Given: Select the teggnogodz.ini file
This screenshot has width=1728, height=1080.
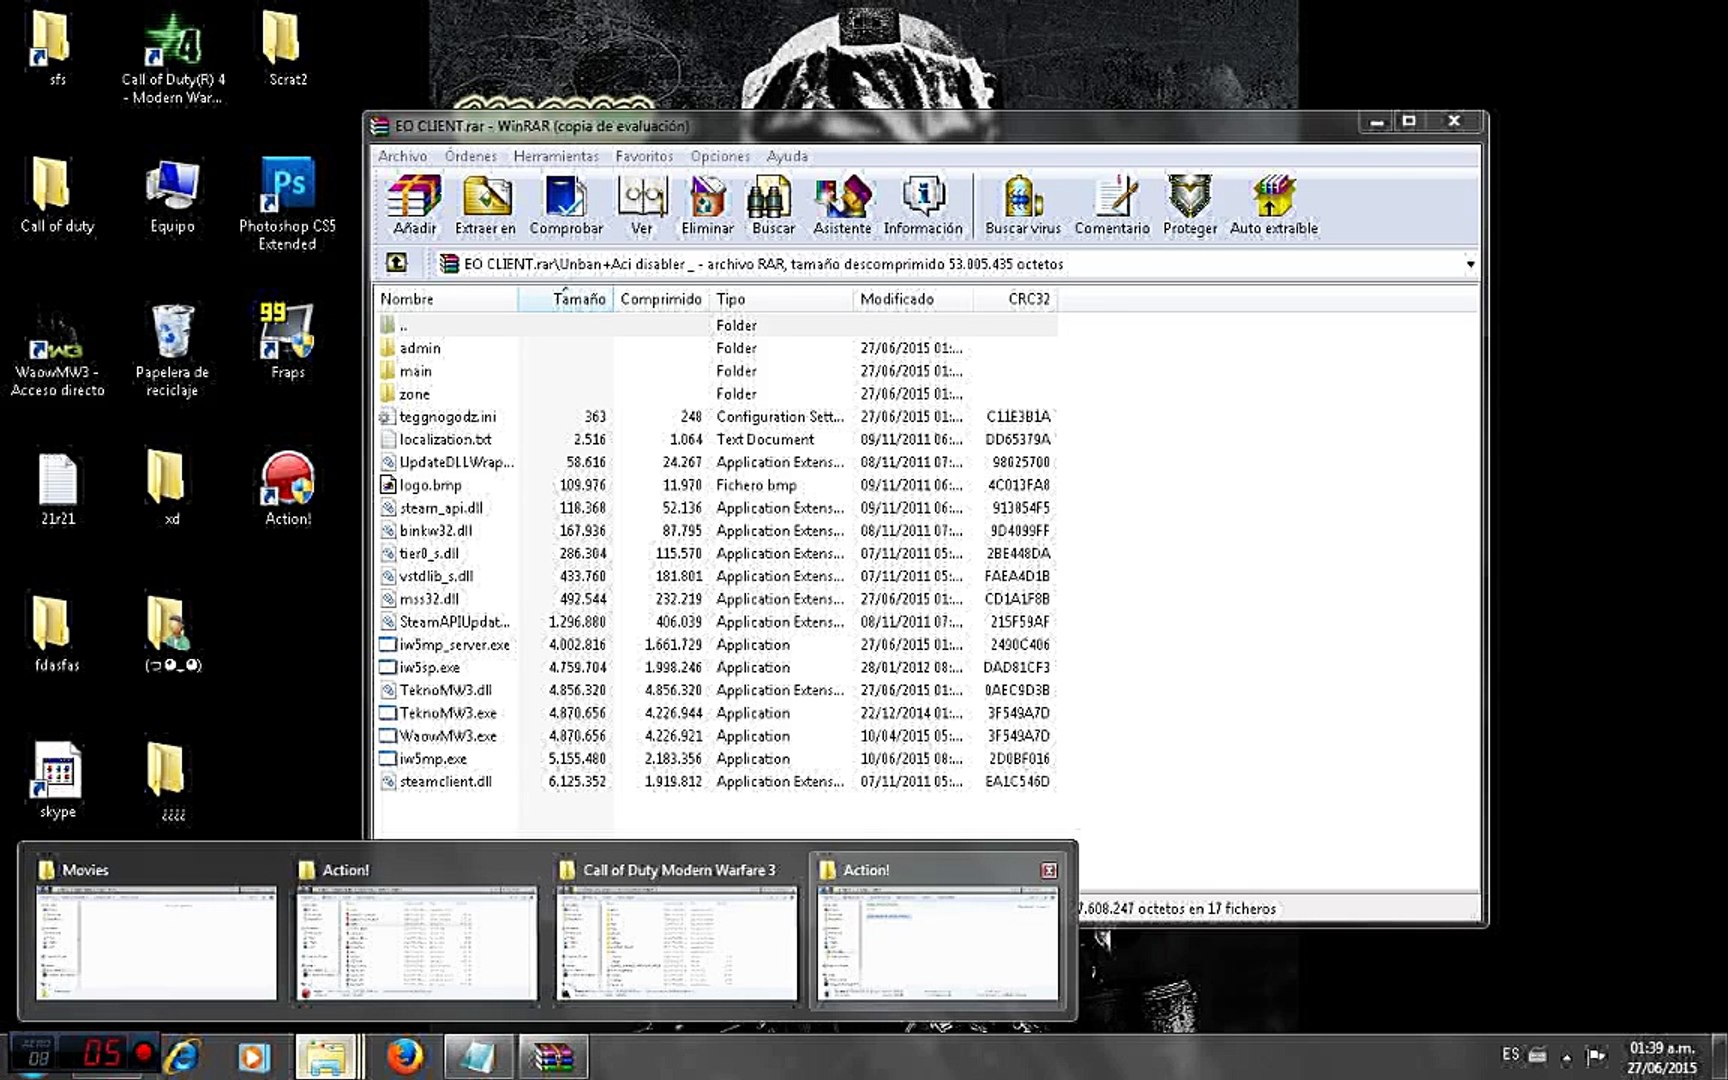Looking at the screenshot, I should coord(716,417).
